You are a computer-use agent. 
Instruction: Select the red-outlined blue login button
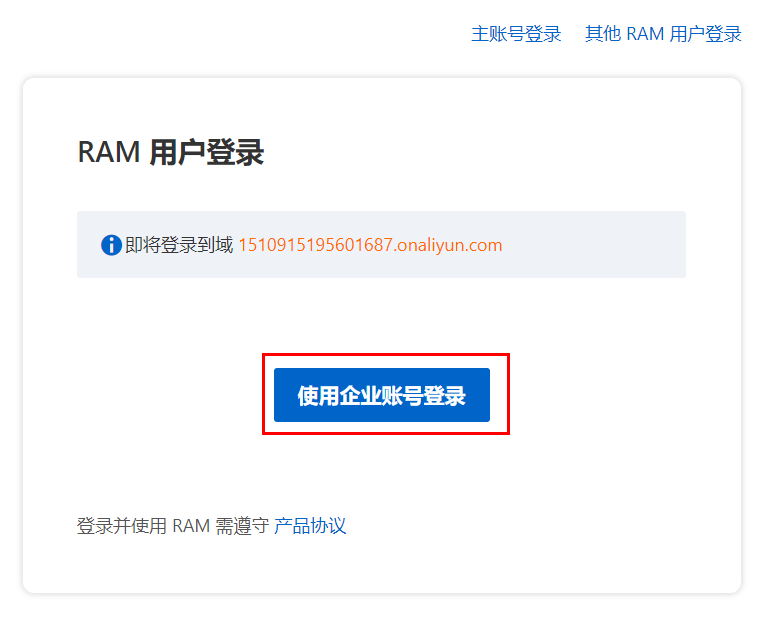tap(382, 395)
